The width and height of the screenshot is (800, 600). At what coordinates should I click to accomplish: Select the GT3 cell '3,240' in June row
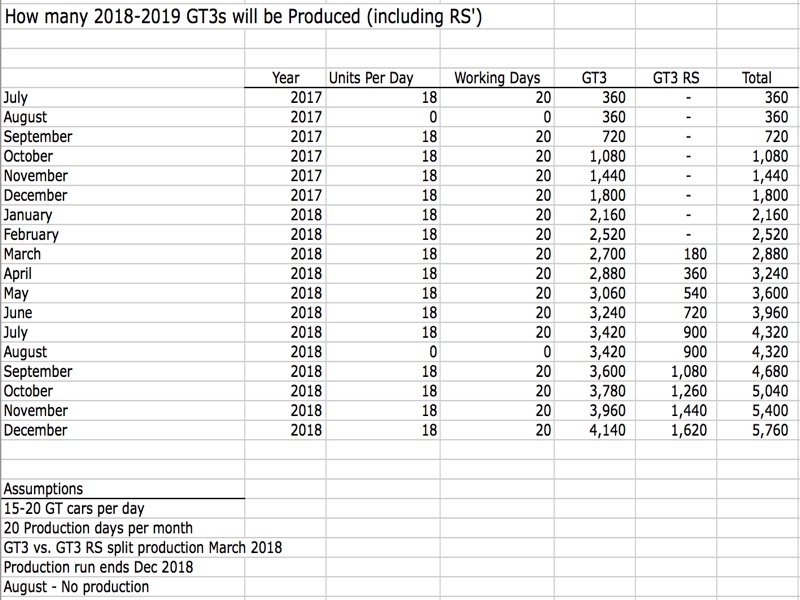[x=608, y=313]
